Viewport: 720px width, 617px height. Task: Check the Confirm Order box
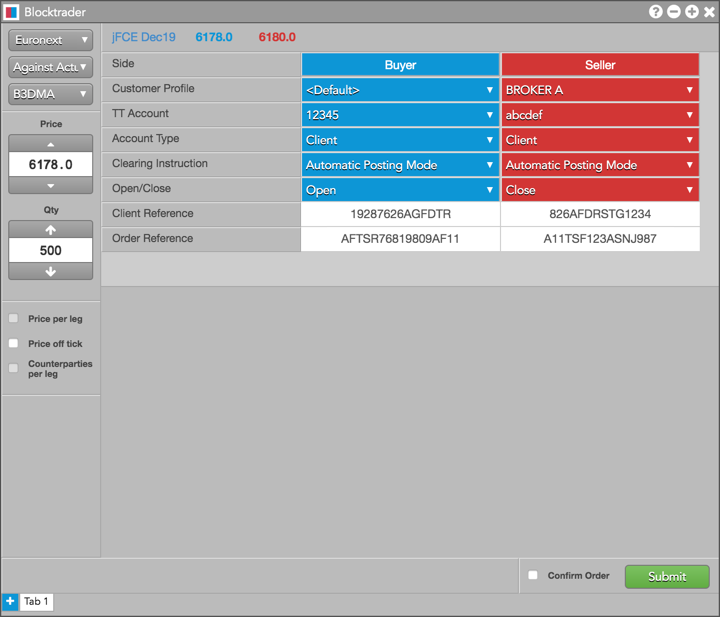coord(533,575)
